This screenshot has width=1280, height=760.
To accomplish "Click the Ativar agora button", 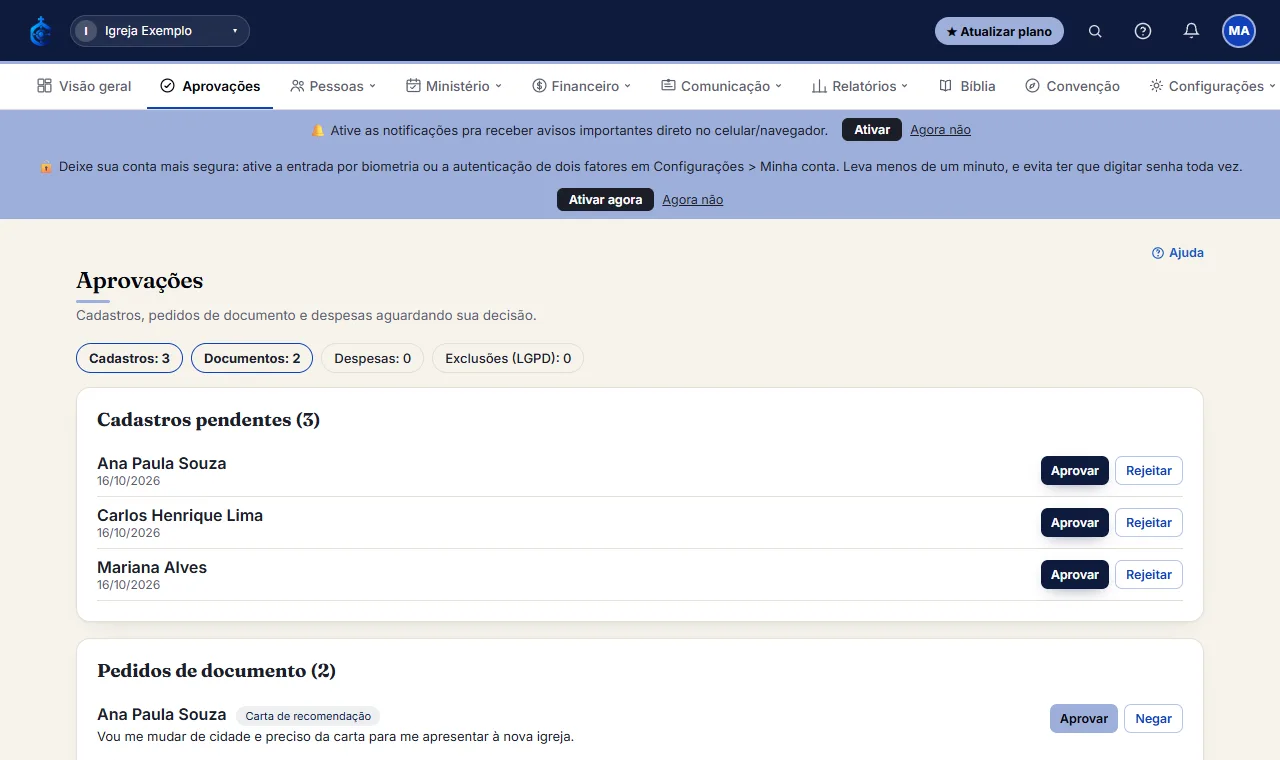I will pos(605,200).
